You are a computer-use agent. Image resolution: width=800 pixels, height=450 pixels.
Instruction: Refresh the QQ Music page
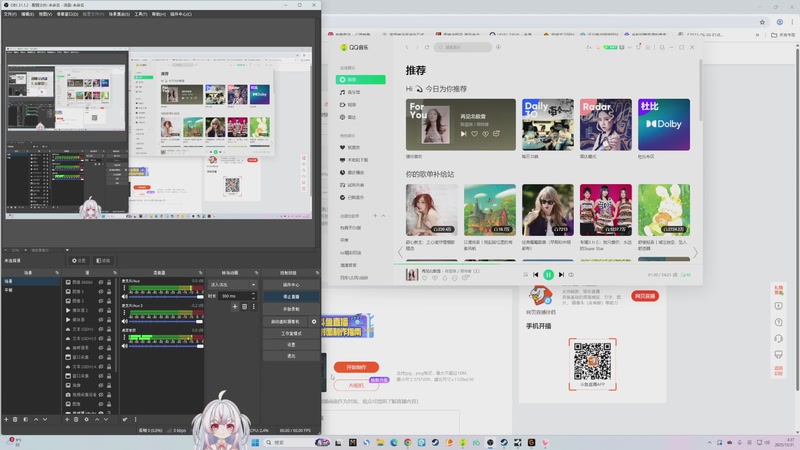(x=427, y=47)
